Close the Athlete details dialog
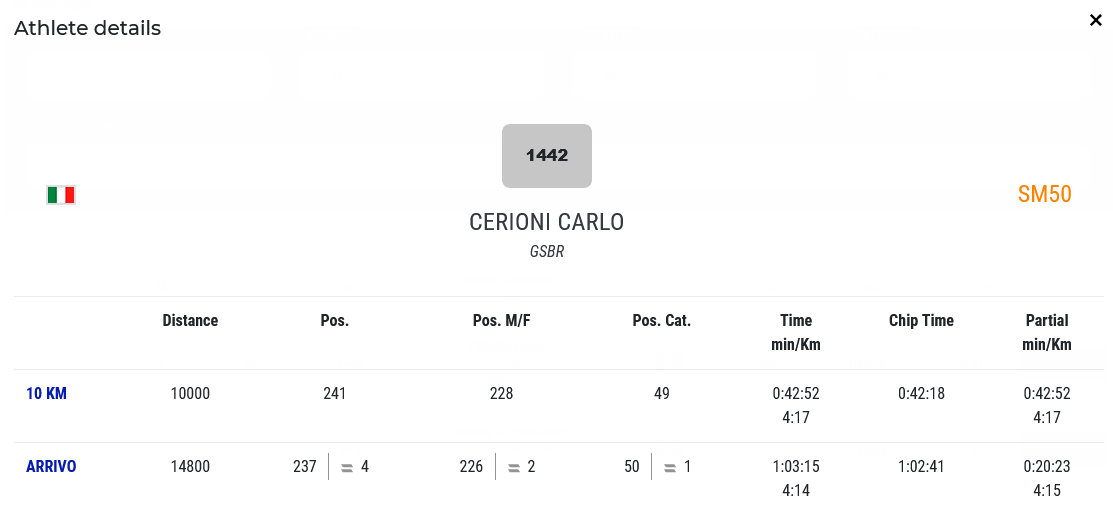1113x519 pixels. (1095, 20)
